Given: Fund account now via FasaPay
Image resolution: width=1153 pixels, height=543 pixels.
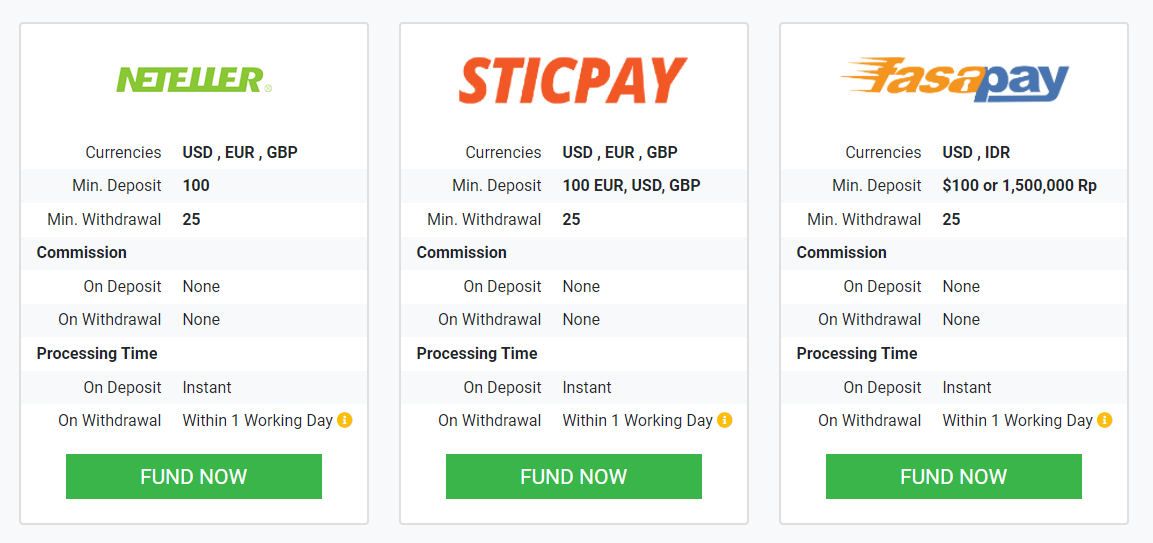Looking at the screenshot, I should tap(954, 477).
